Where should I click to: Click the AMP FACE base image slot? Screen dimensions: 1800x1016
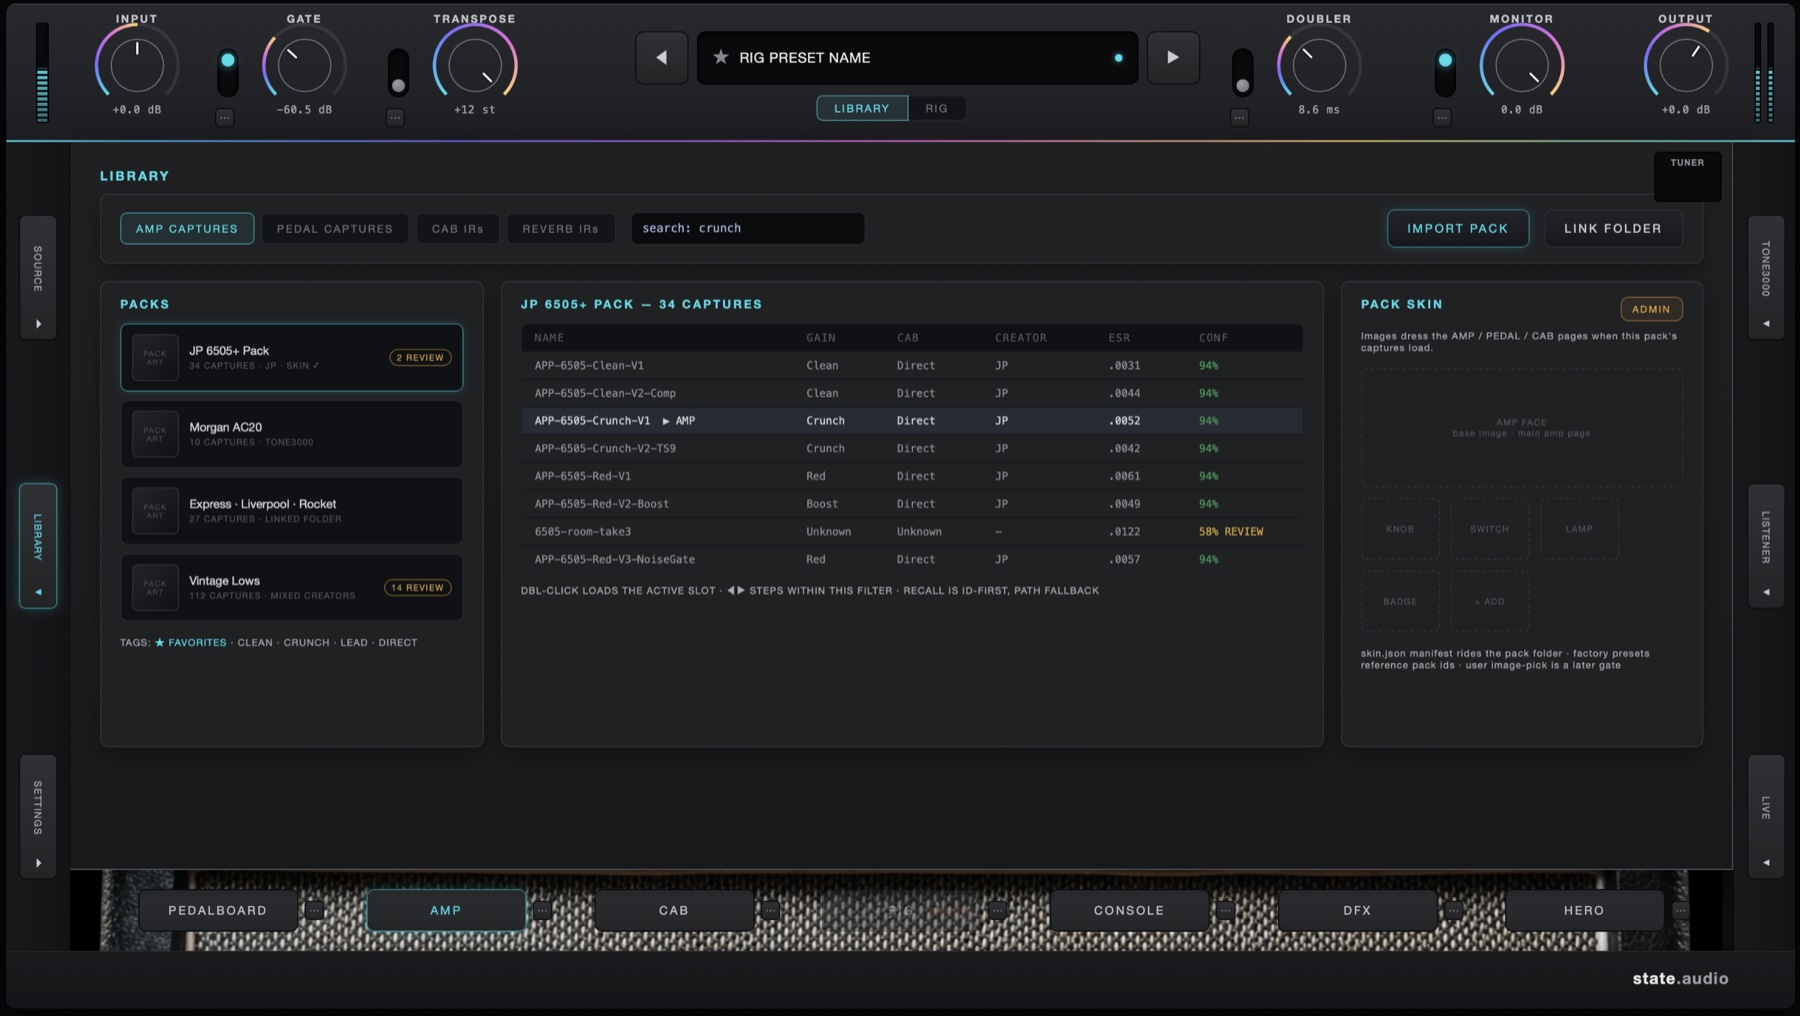click(x=1521, y=428)
